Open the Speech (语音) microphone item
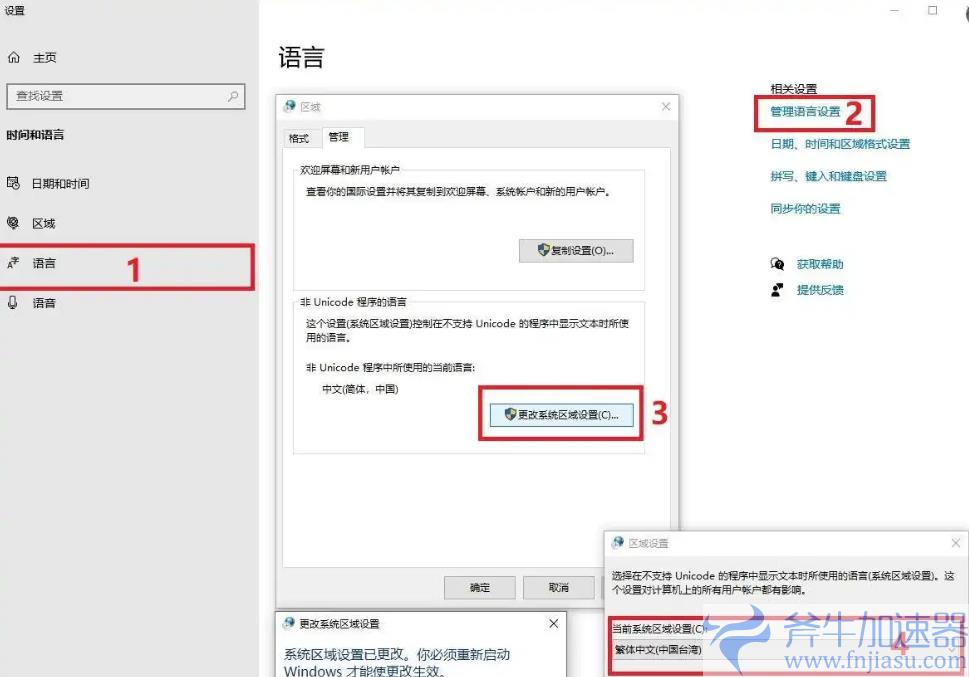The width and height of the screenshot is (969, 677). coord(43,302)
